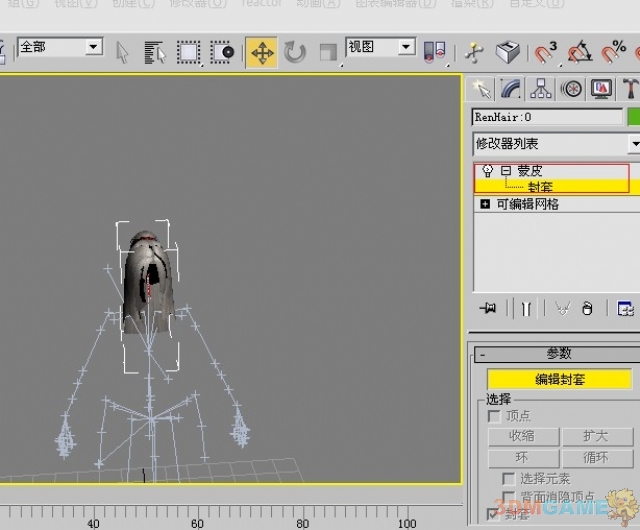Choose the rectangular selection region tool
The height and width of the screenshot is (530, 640).
tap(187, 52)
